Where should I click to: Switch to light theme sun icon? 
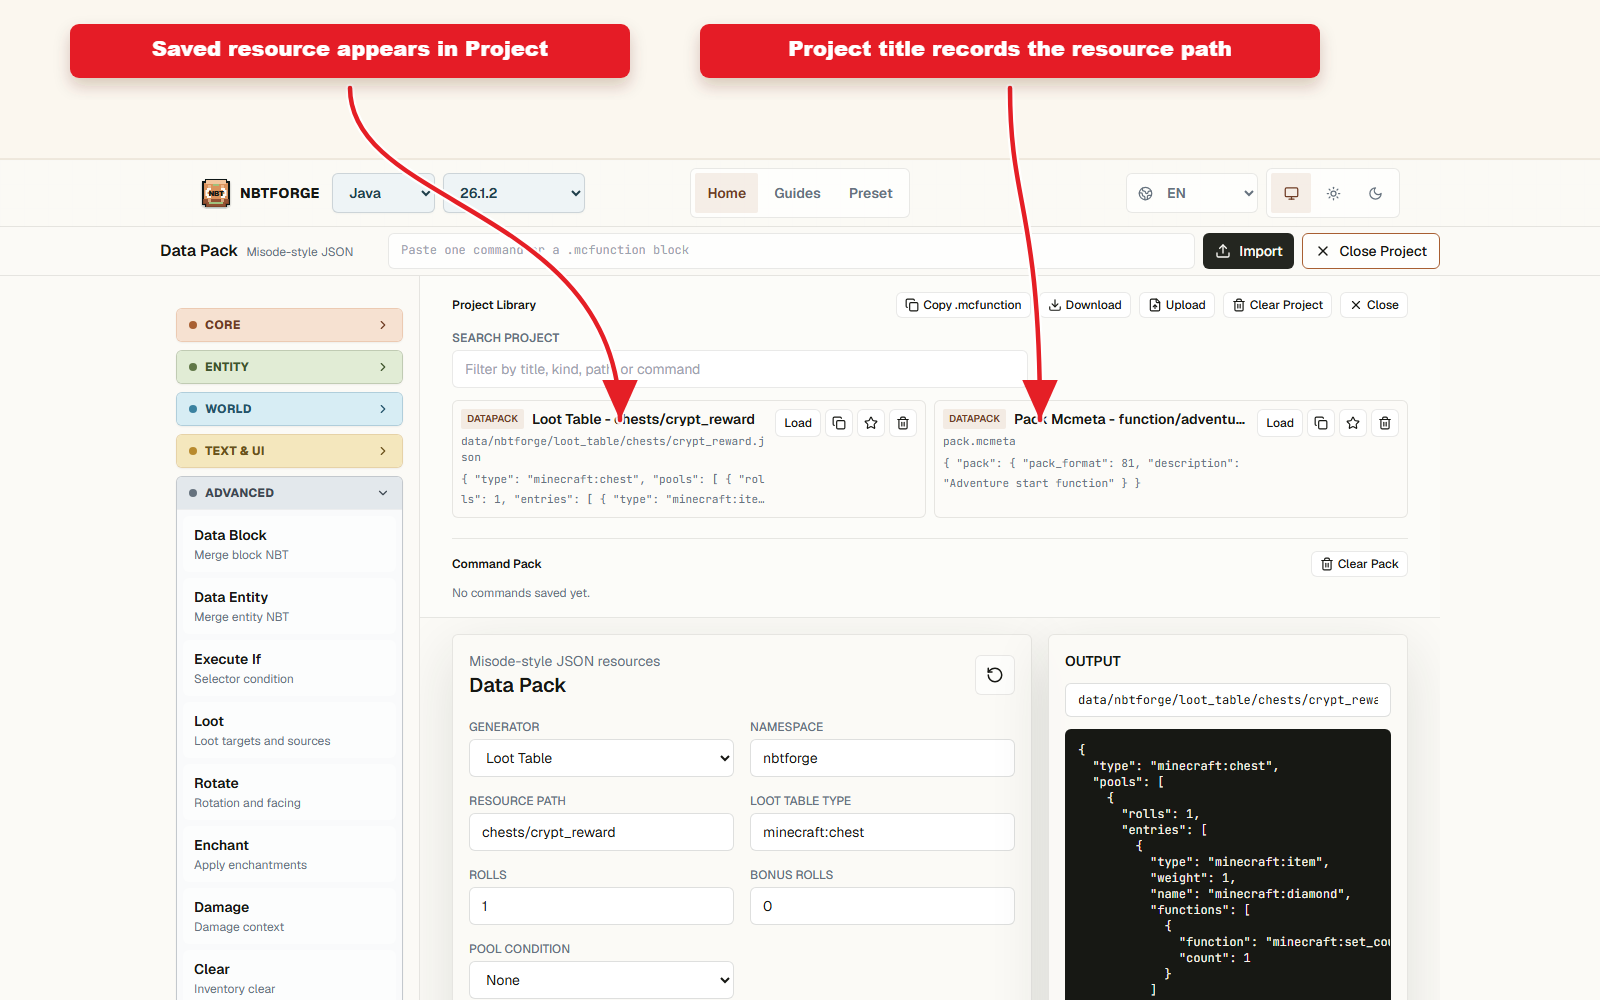click(x=1333, y=193)
